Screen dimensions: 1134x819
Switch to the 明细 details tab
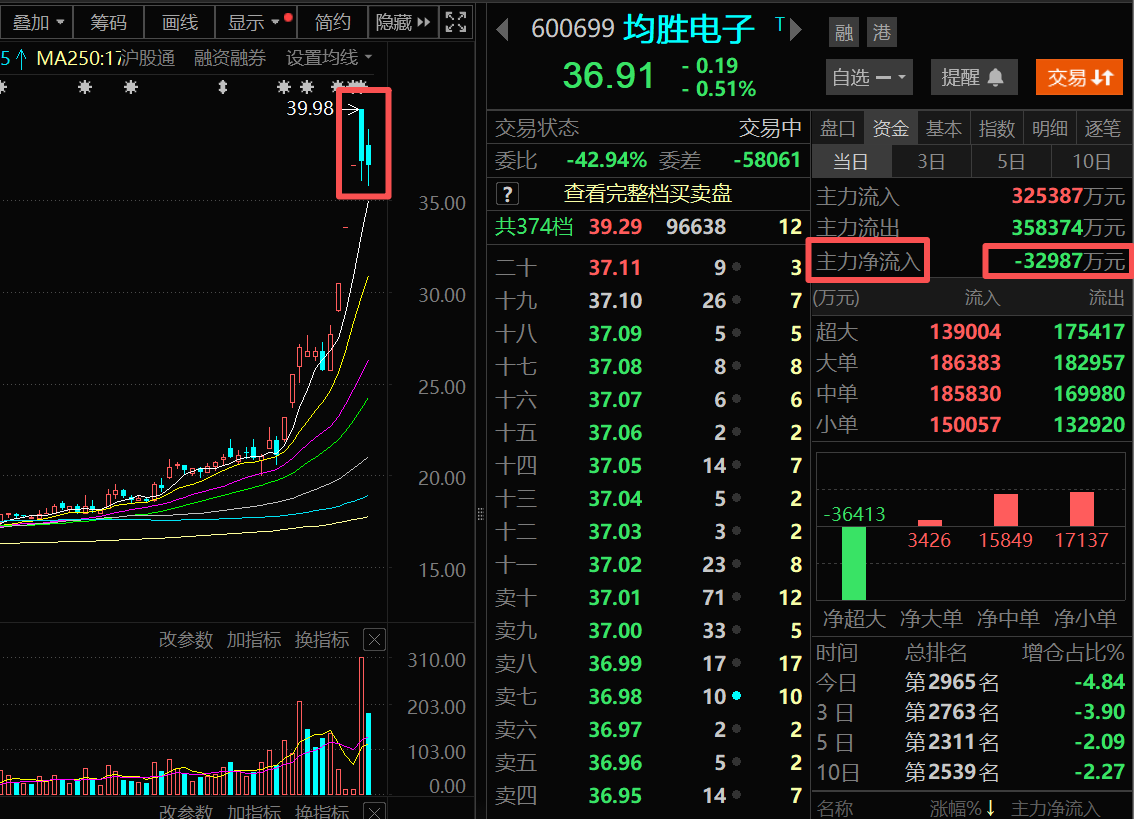tap(1049, 129)
